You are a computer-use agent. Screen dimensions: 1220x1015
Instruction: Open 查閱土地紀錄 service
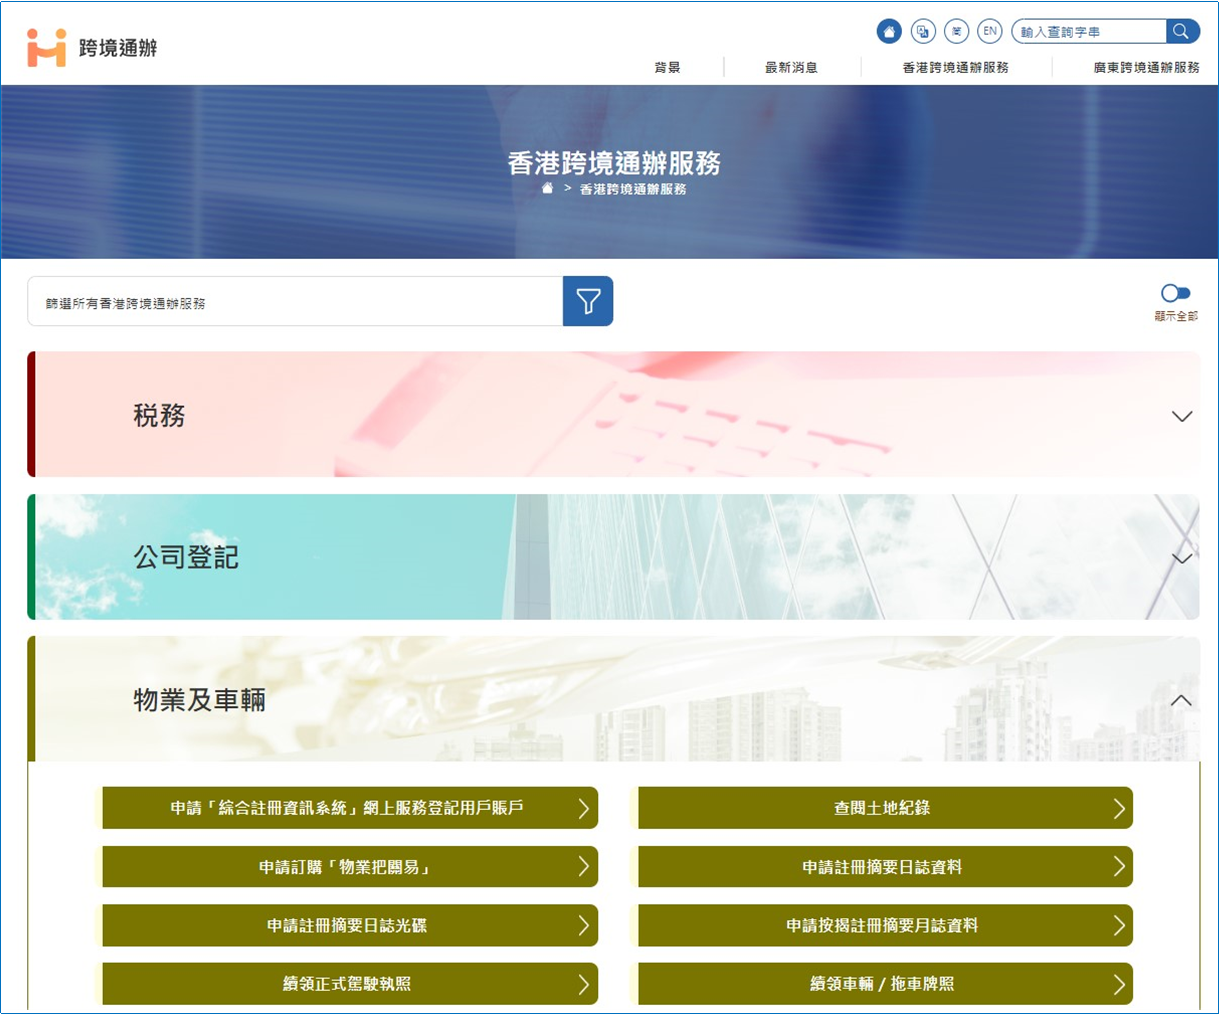click(x=885, y=808)
